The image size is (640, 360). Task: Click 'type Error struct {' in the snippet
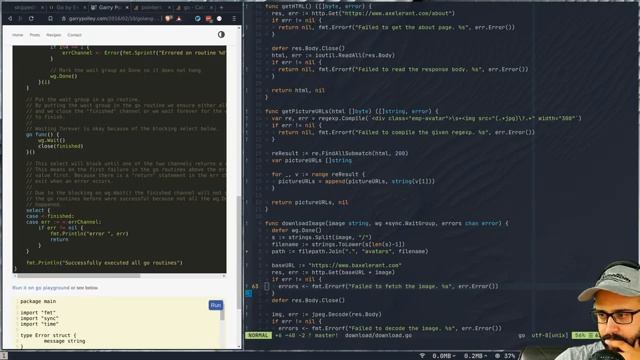(x=48, y=335)
